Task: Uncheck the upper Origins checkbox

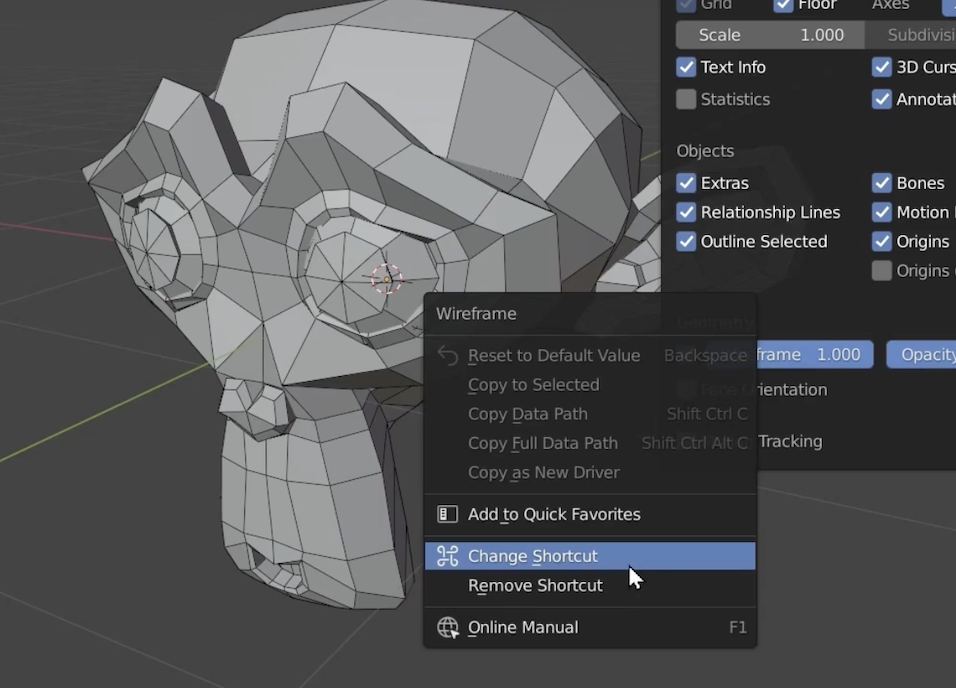Action: tap(882, 242)
